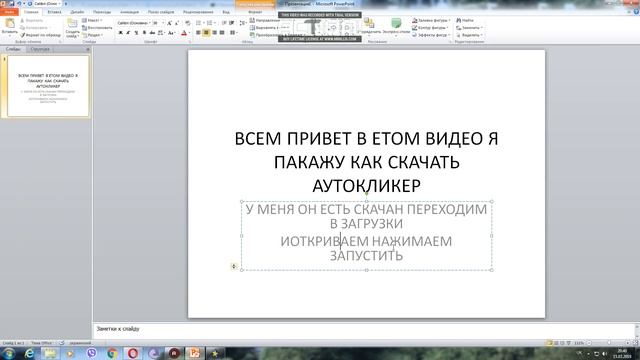Select slide 1 thumbnail in the Slides pane
The width and height of the screenshot is (640, 360).
pyautogui.click(x=48, y=86)
